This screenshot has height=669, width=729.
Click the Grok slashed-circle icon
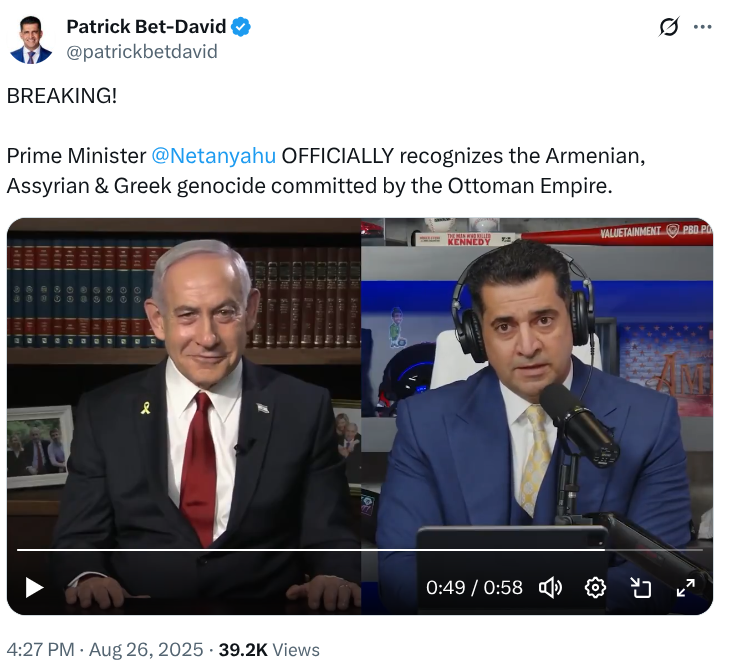pyautogui.click(x=669, y=26)
